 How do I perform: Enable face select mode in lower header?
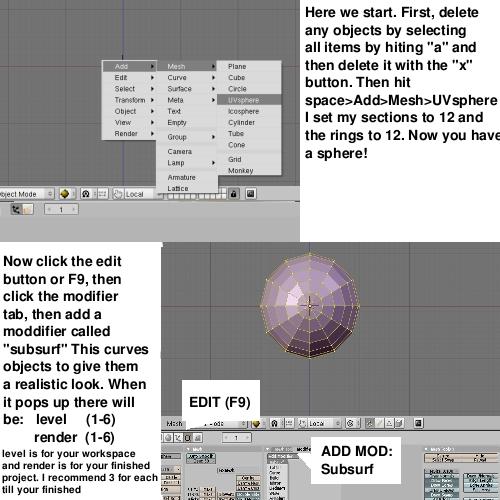click(389, 423)
